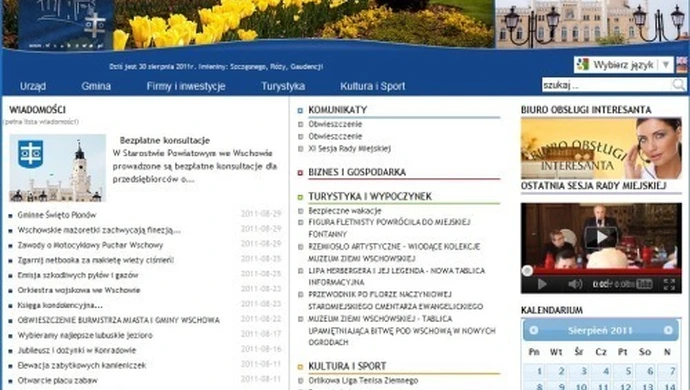The width and height of the screenshot is (690, 390).
Task: Go to previous calendar month
Action: [x=534, y=330]
